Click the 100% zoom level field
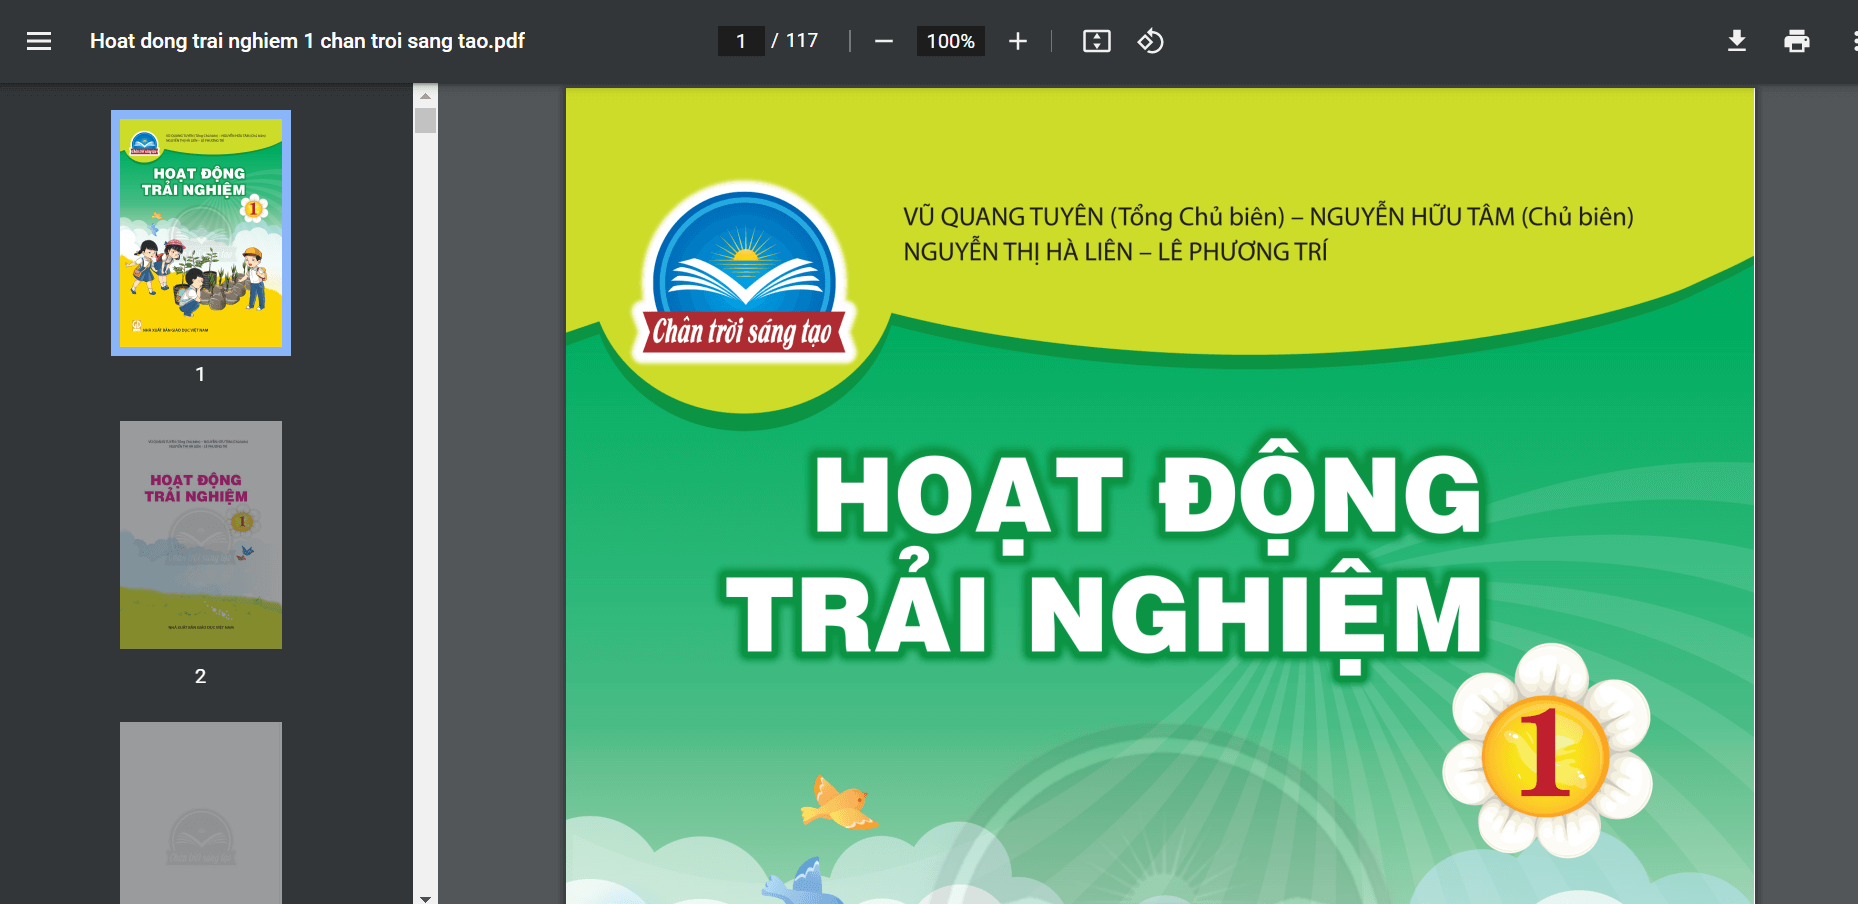 951,41
